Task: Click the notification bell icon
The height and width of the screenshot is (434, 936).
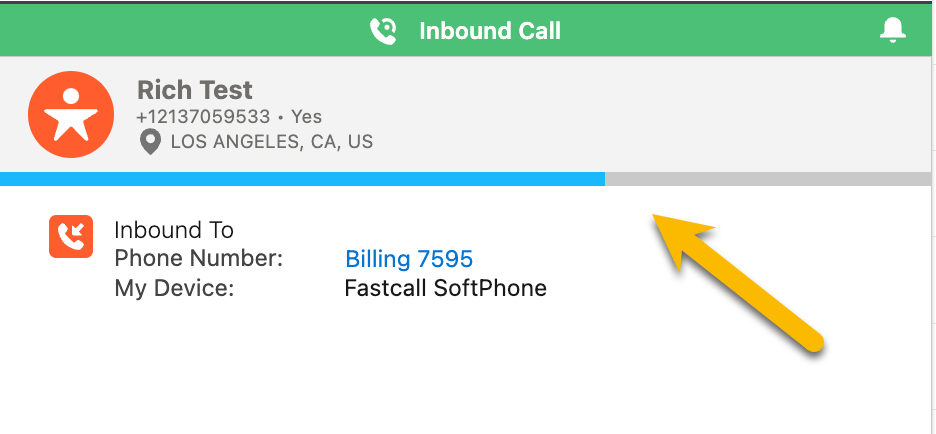Action: pos(892,30)
